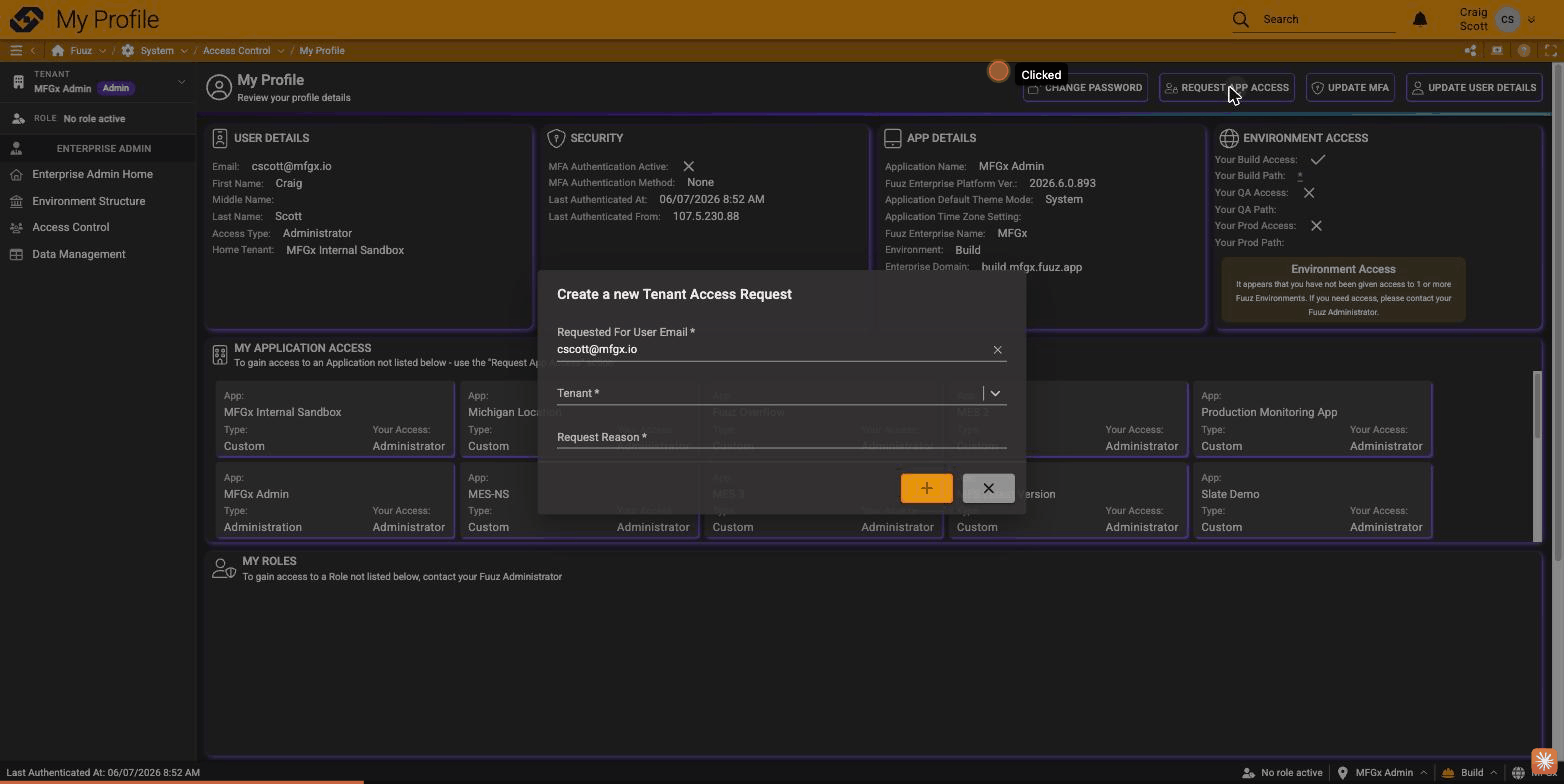Open the Fuuz breadcrumb dropdown arrow
The image size is (1568, 784).
pos(103,50)
